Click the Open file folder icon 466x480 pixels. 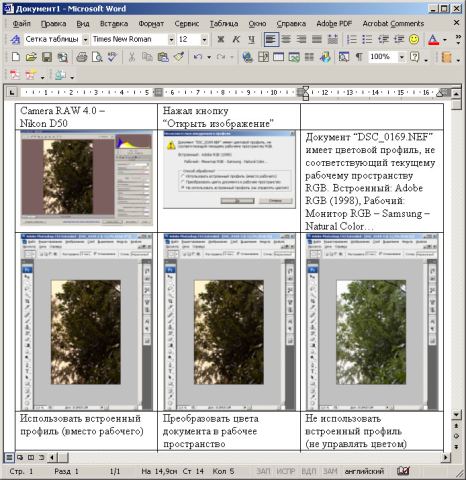[31, 57]
